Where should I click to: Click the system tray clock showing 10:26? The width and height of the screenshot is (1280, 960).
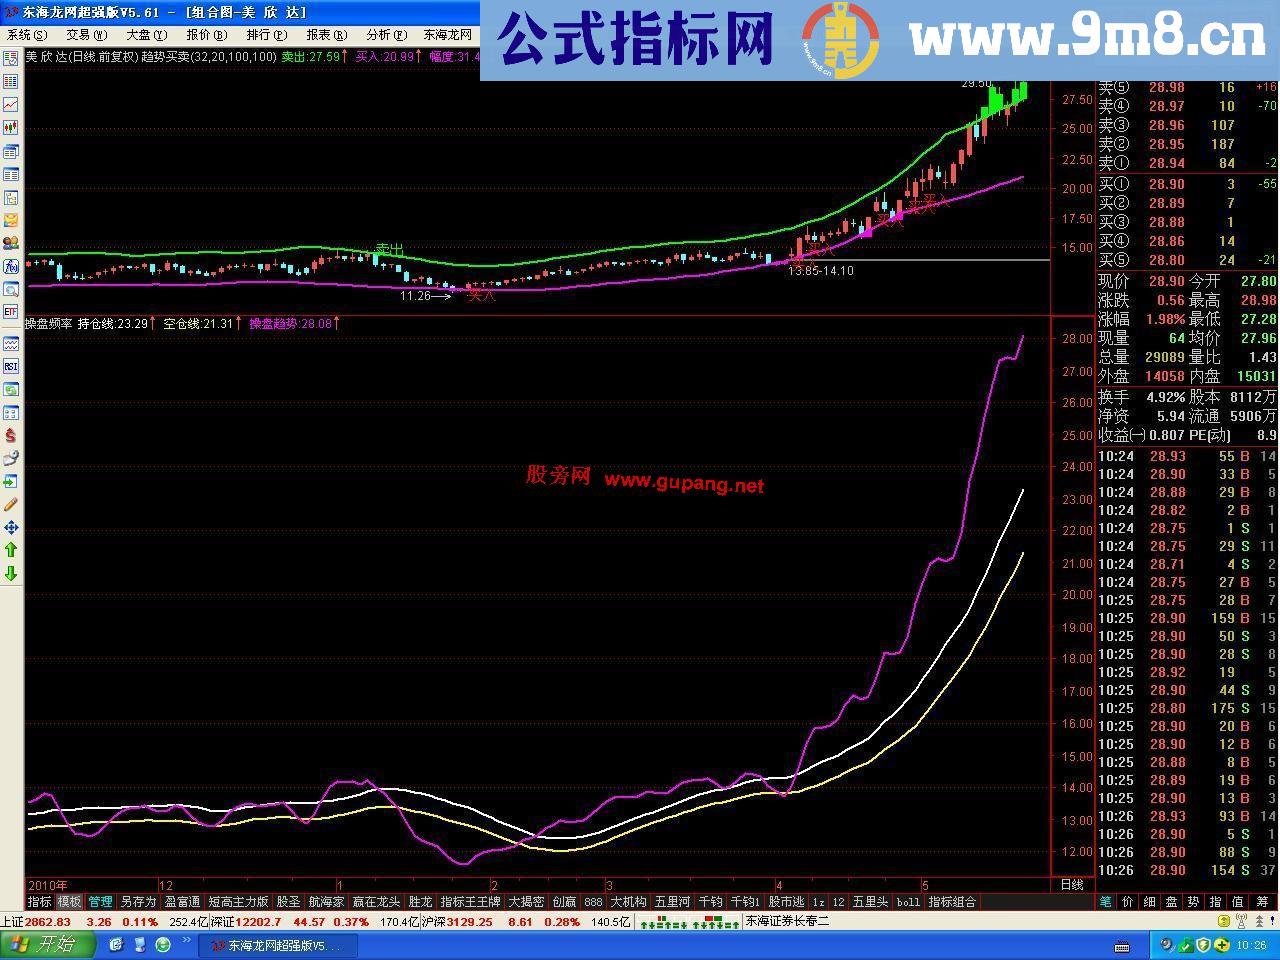tap(1251, 945)
